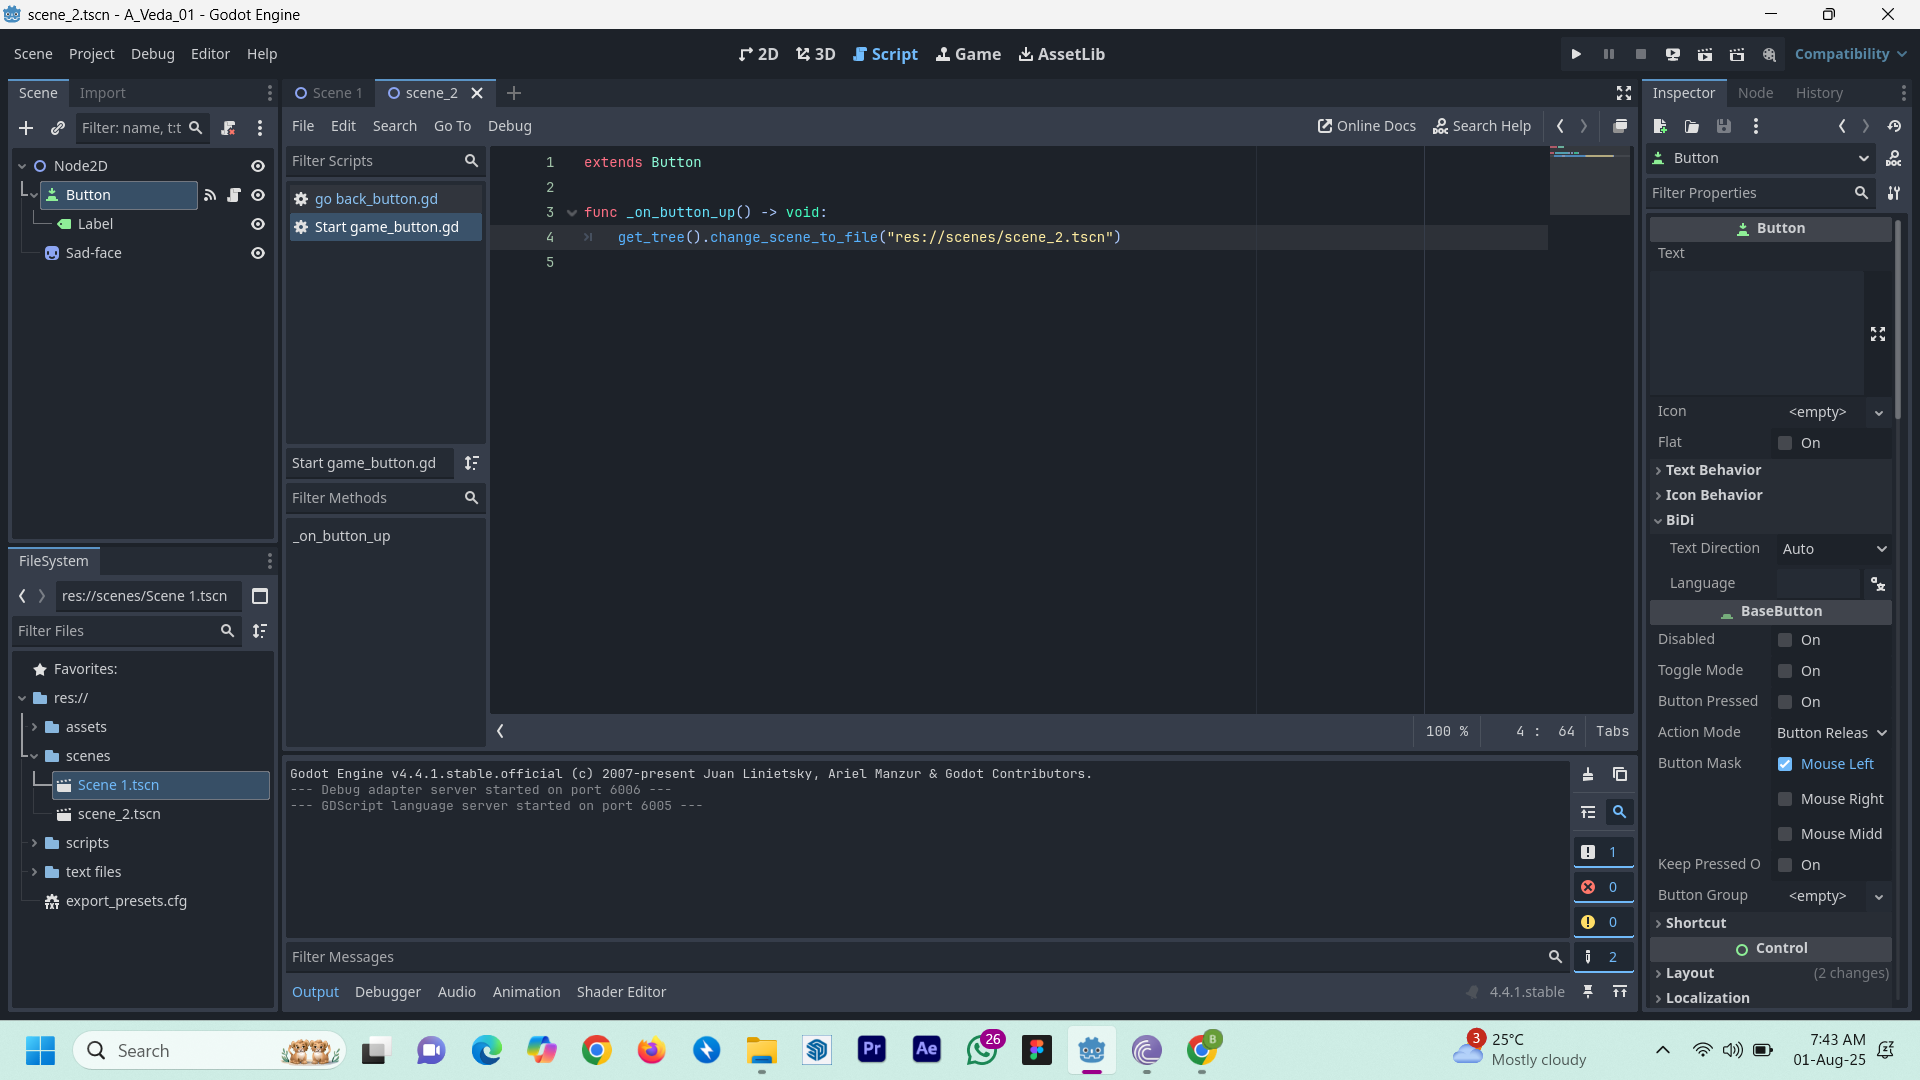Expand the assets folder
Viewport: 1920px width, 1080px height.
click(x=34, y=727)
